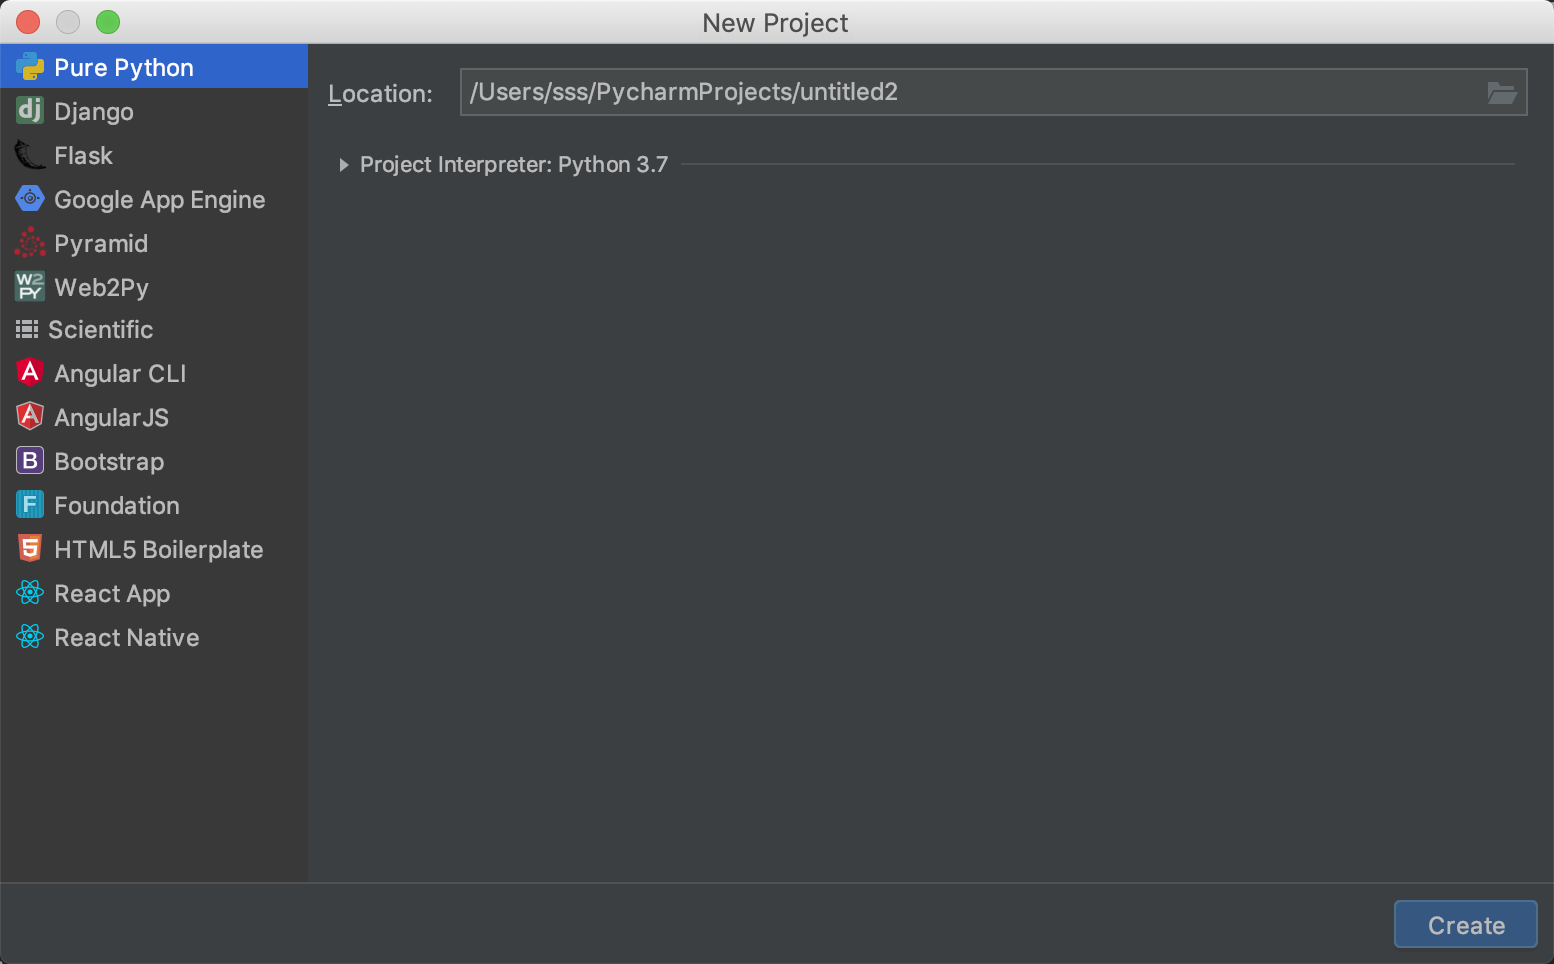
Task: Choose the HTML5 Boilerplate project type label
Action: pos(159,550)
